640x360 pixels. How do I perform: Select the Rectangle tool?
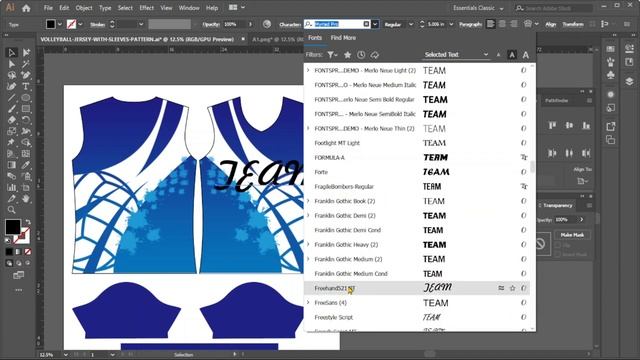point(26,109)
